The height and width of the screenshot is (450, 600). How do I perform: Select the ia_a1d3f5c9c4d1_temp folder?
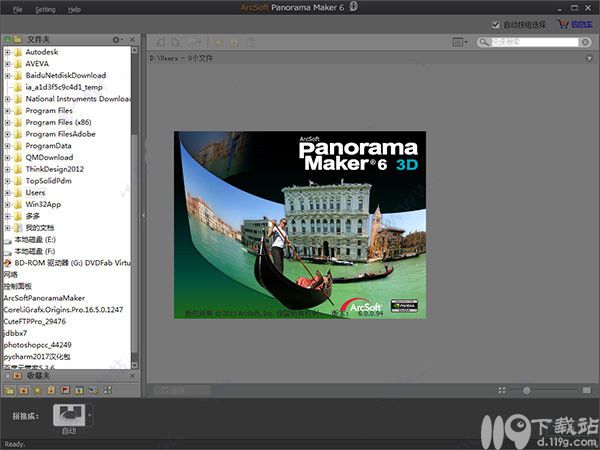pyautogui.click(x=64, y=87)
